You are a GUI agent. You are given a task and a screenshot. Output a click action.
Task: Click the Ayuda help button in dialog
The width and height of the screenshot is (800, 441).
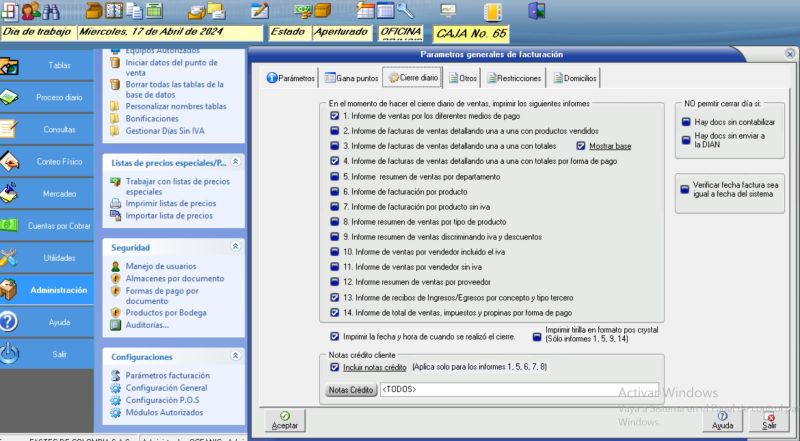coord(722,419)
